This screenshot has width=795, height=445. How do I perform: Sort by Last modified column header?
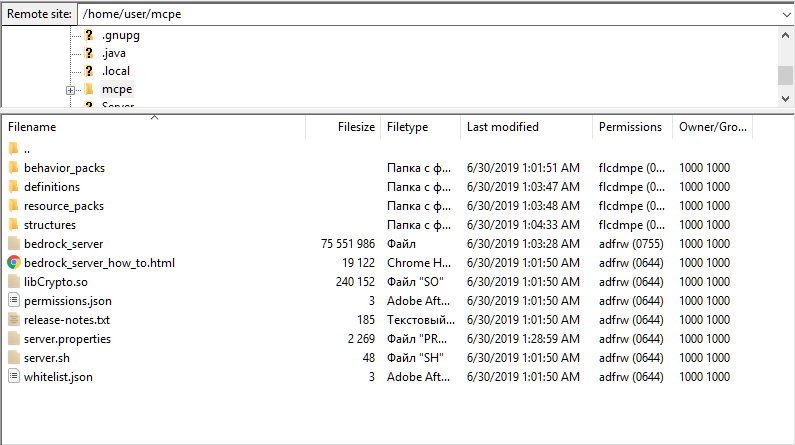point(527,127)
